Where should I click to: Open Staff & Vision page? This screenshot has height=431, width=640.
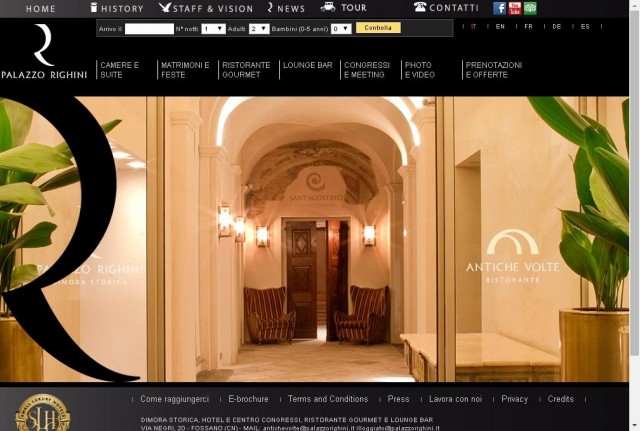[213, 9]
